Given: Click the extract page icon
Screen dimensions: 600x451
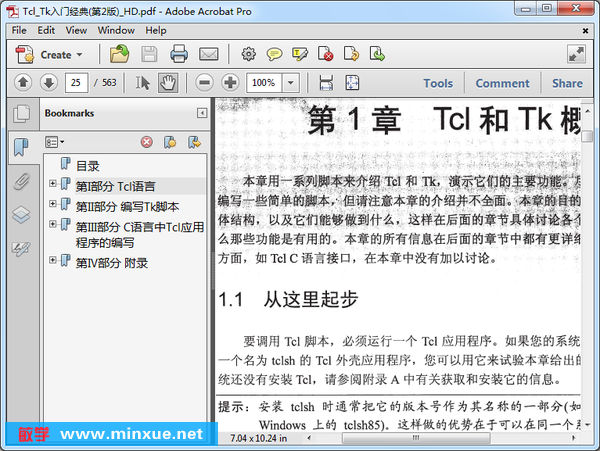Looking at the screenshot, I should (377, 54).
